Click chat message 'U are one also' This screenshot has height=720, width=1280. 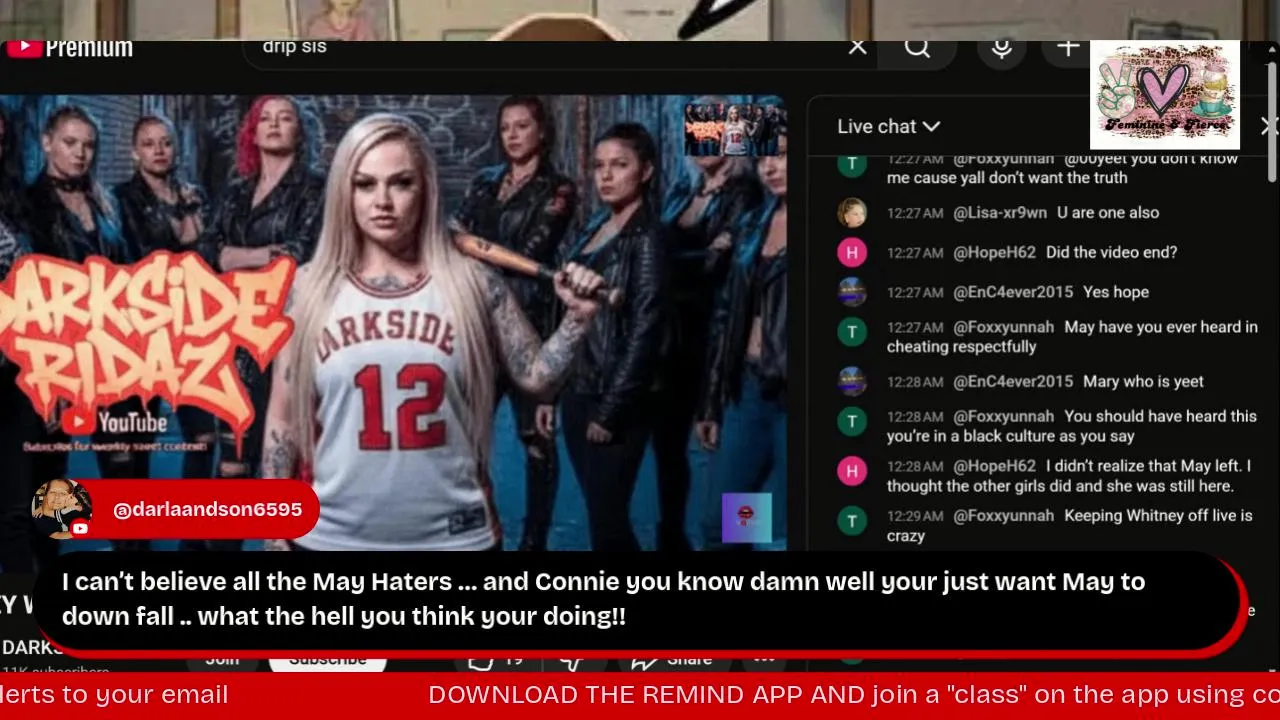point(1108,212)
